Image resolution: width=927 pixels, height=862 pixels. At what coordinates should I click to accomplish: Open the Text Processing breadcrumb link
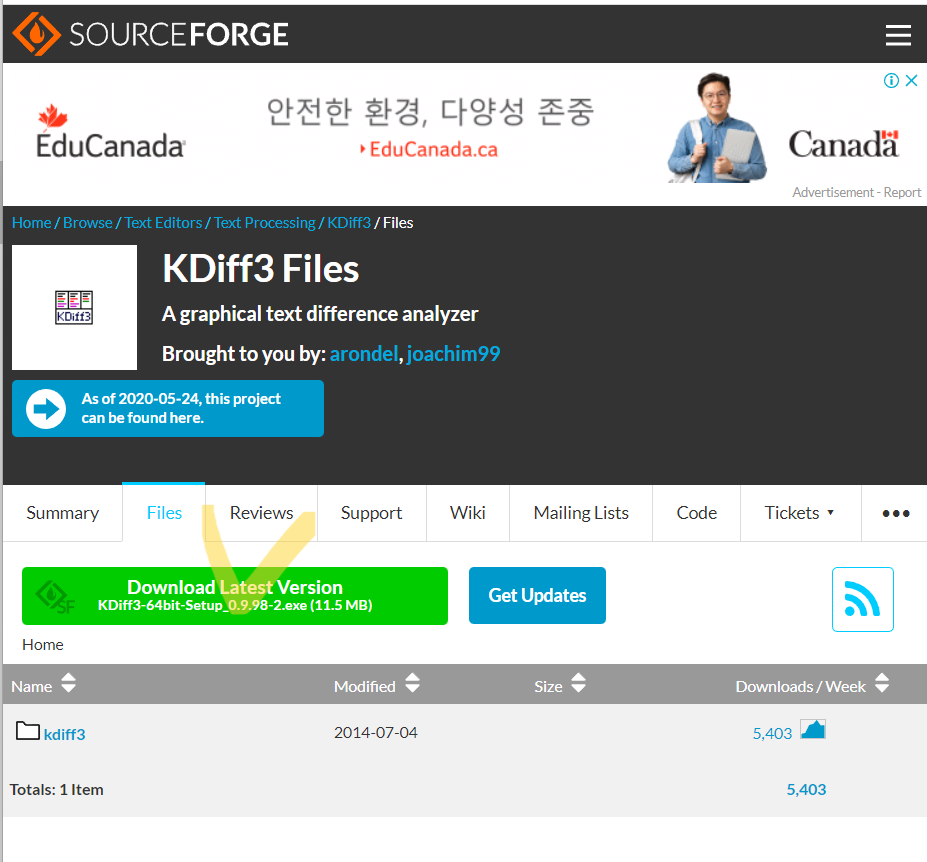tap(264, 223)
